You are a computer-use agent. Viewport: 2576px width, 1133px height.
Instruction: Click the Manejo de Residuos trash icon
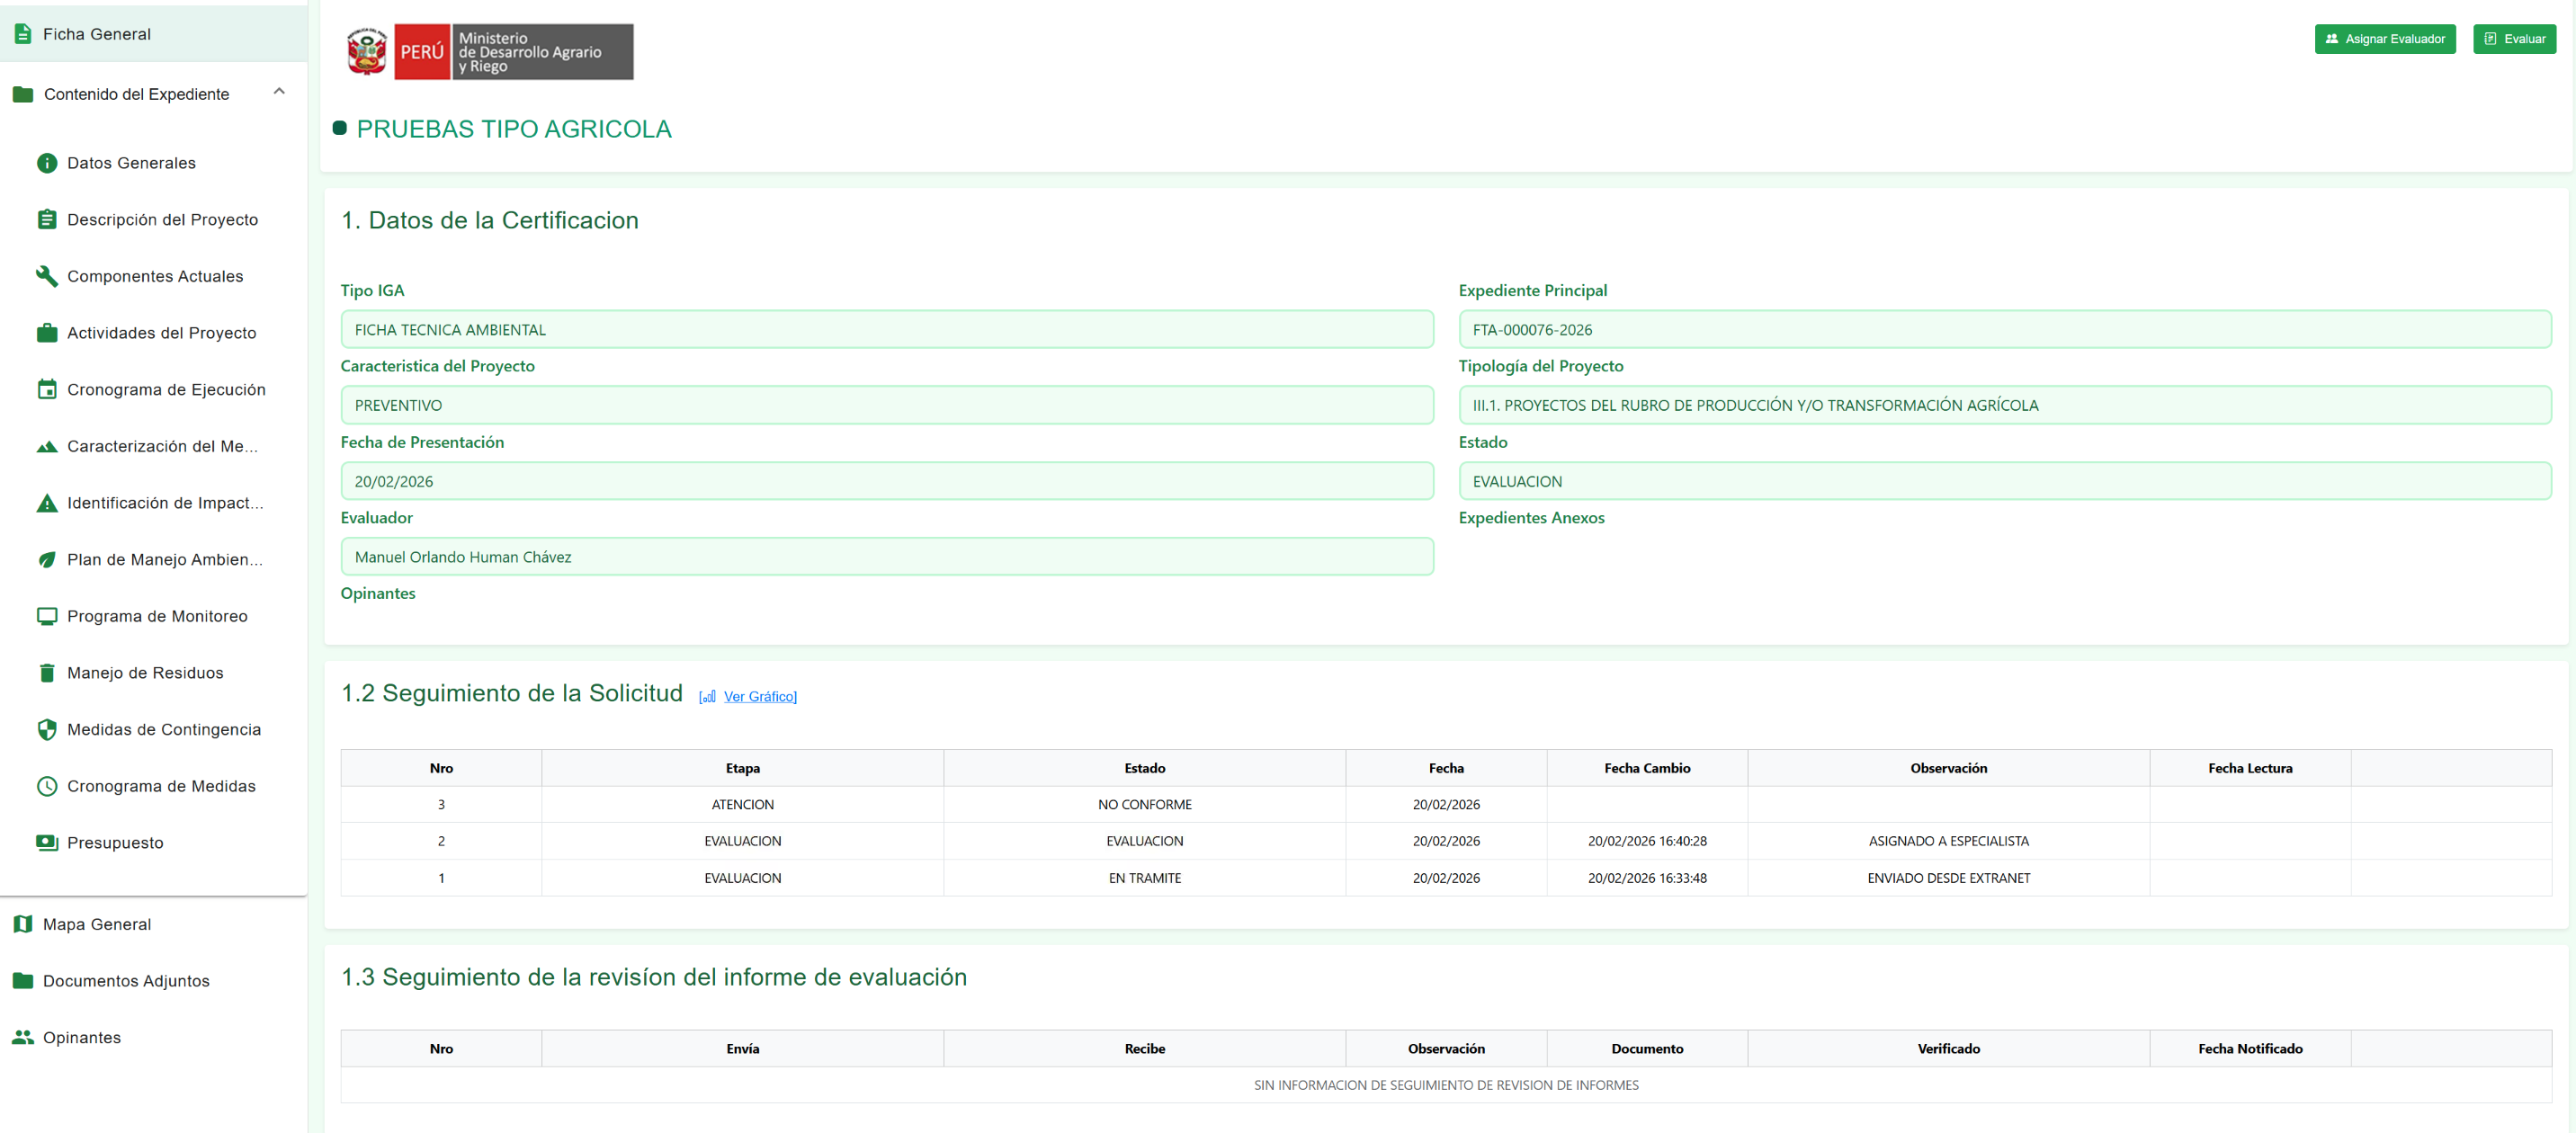pos(47,673)
